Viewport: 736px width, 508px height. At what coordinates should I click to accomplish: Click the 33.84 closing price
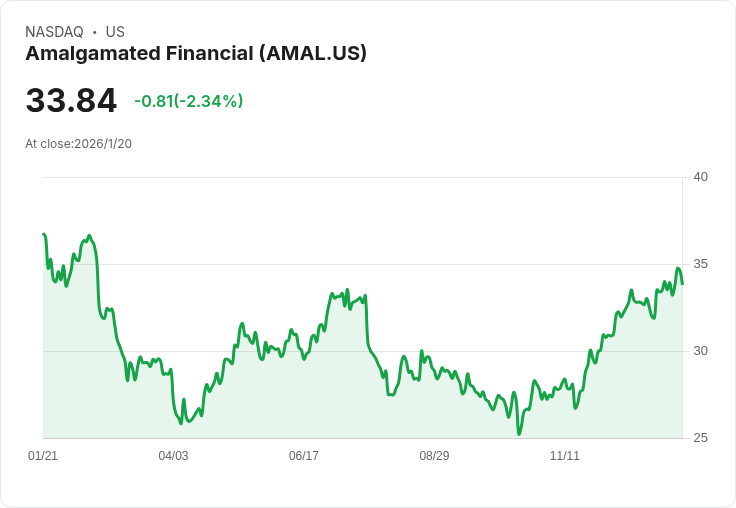[71, 101]
